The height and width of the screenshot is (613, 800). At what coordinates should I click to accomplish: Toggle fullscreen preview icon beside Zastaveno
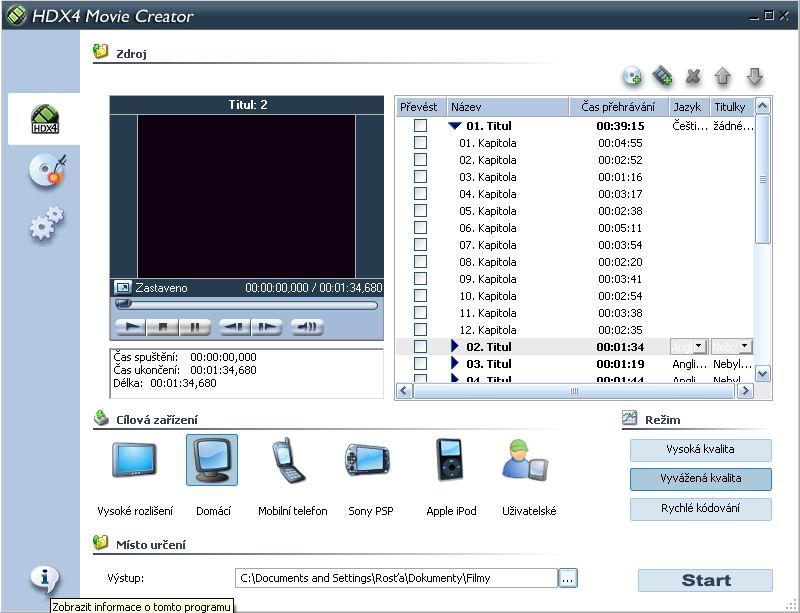122,288
